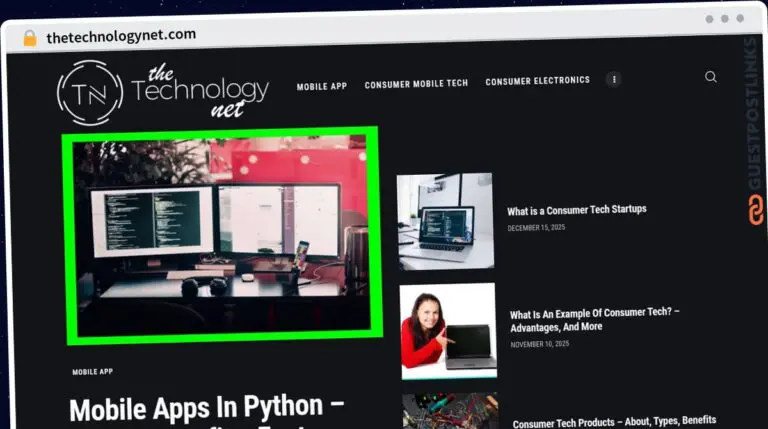Click the Mobile App category tag
The height and width of the screenshot is (429, 768).
pyautogui.click(x=93, y=372)
